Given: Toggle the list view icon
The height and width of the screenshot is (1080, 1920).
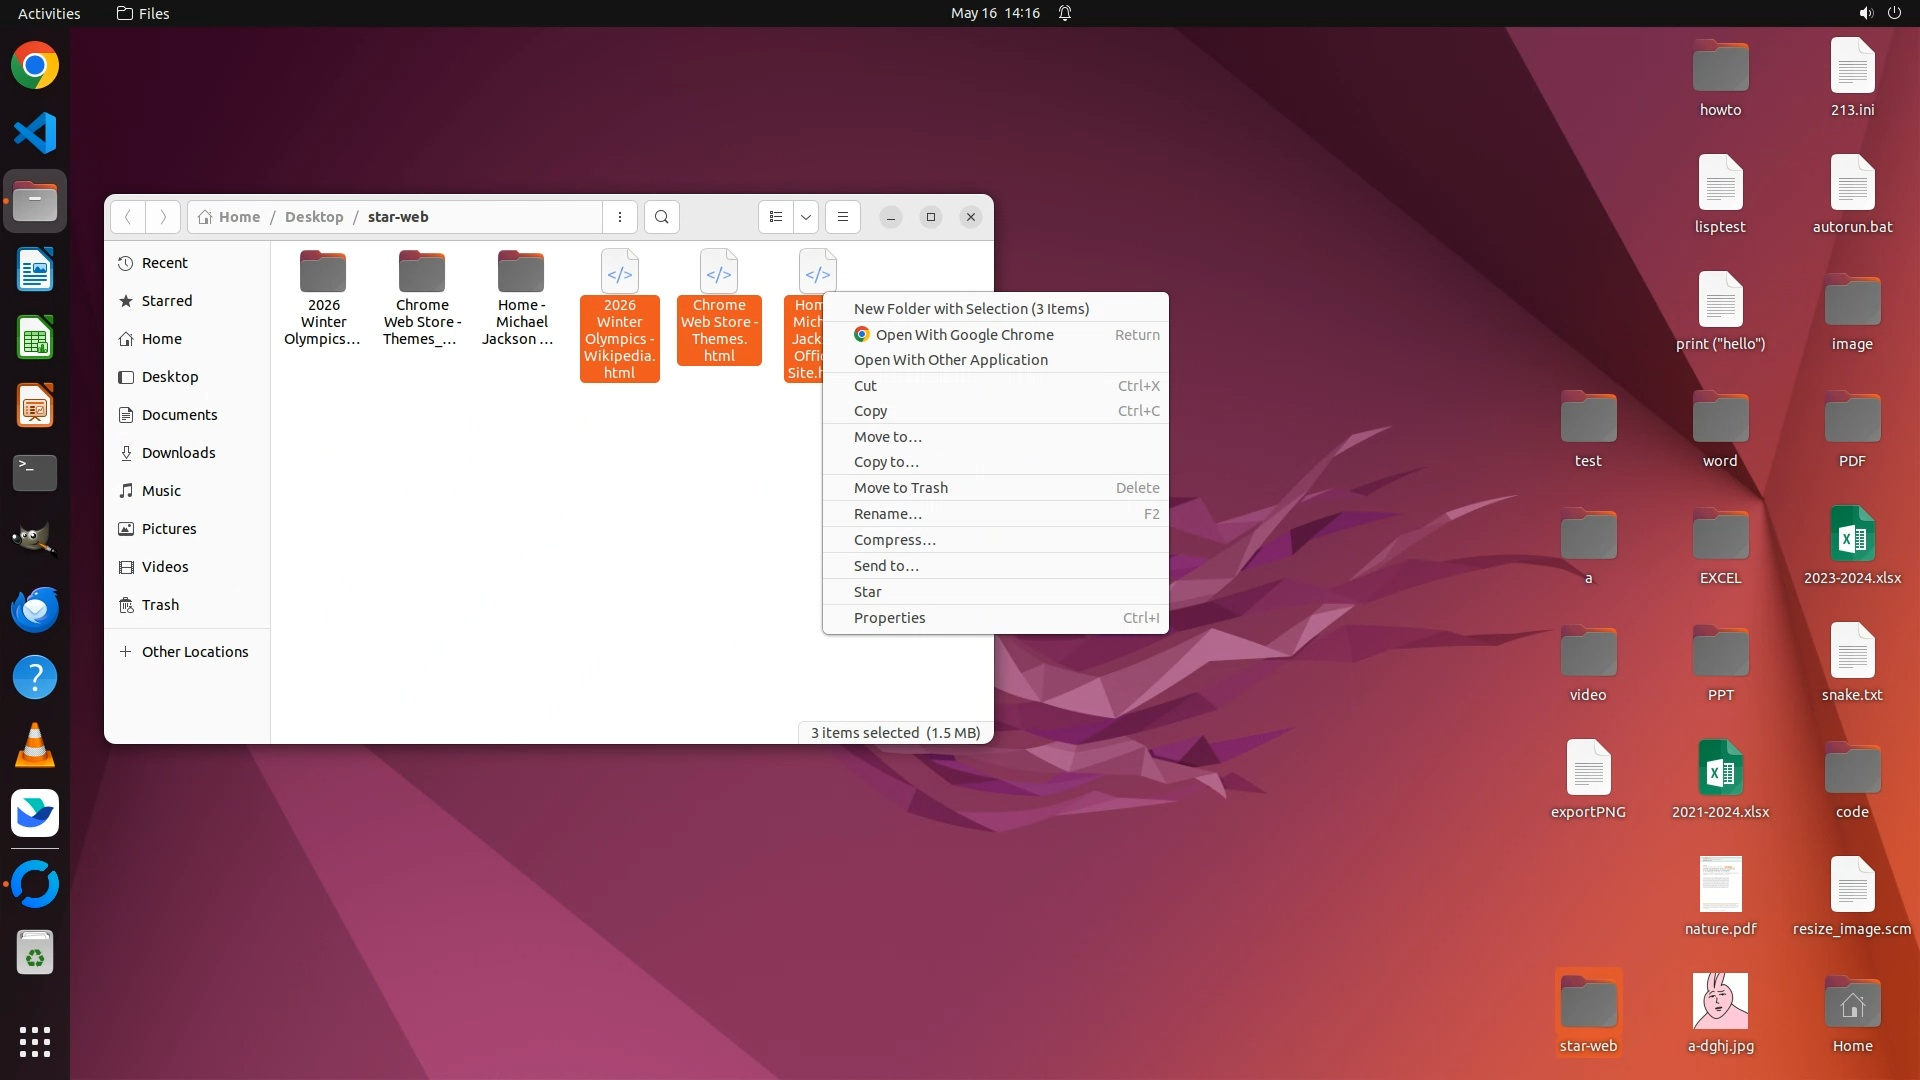Looking at the screenshot, I should (776, 217).
